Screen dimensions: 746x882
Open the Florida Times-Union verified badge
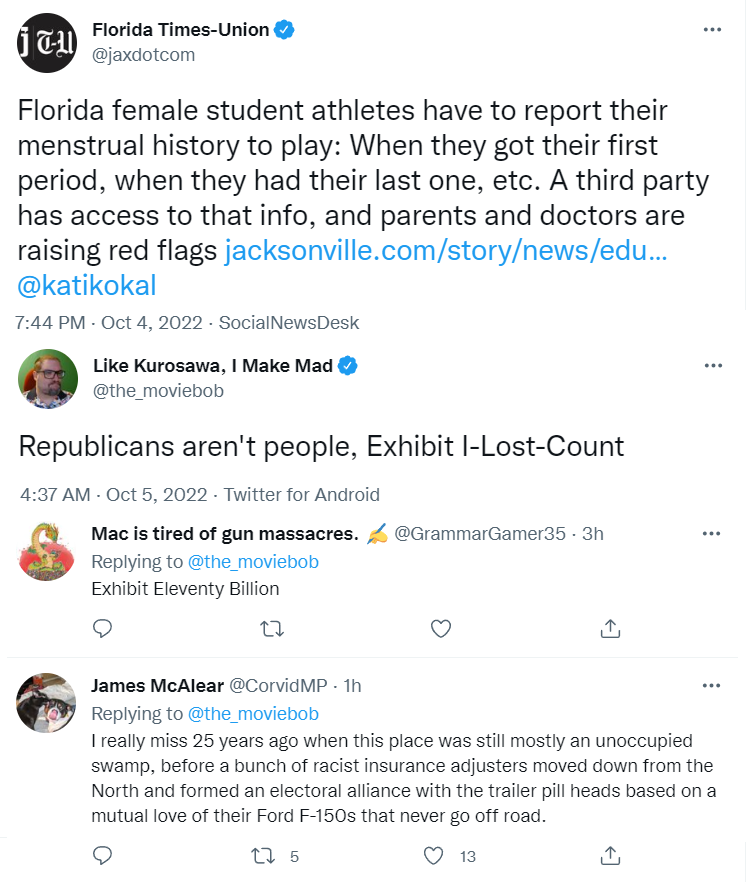[x=285, y=30]
